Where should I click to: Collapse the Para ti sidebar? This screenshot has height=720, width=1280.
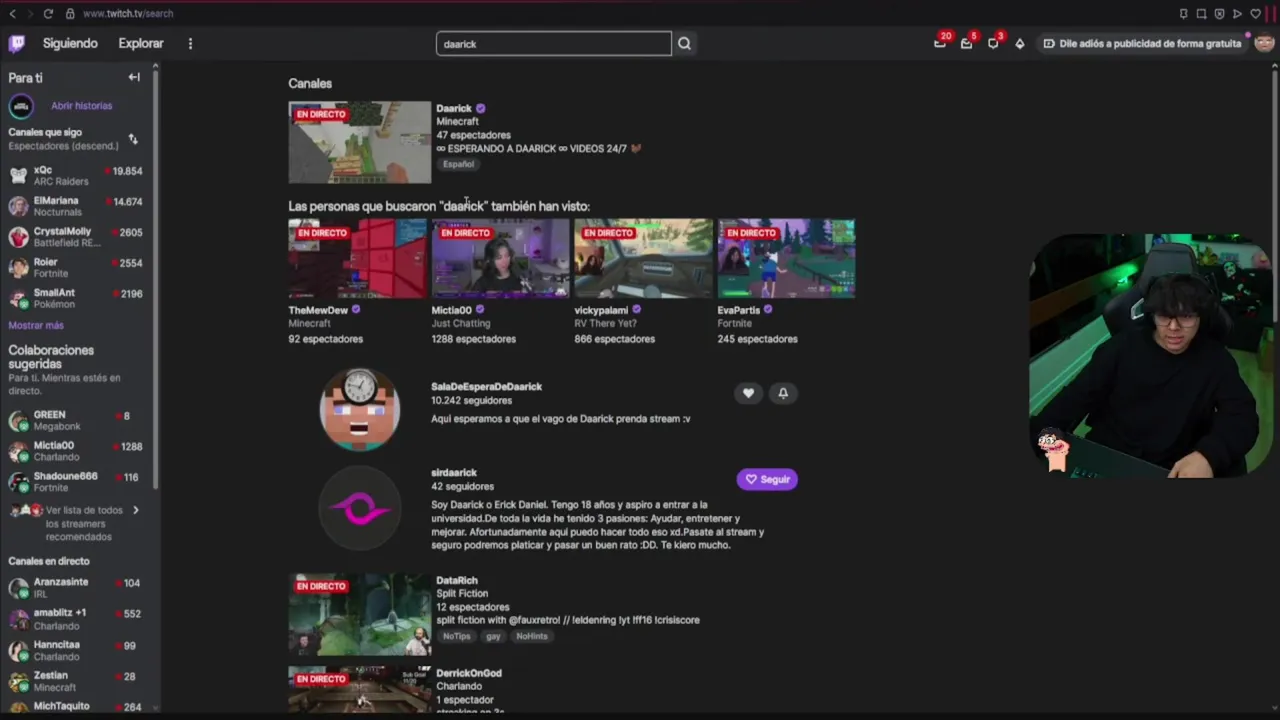(x=134, y=77)
